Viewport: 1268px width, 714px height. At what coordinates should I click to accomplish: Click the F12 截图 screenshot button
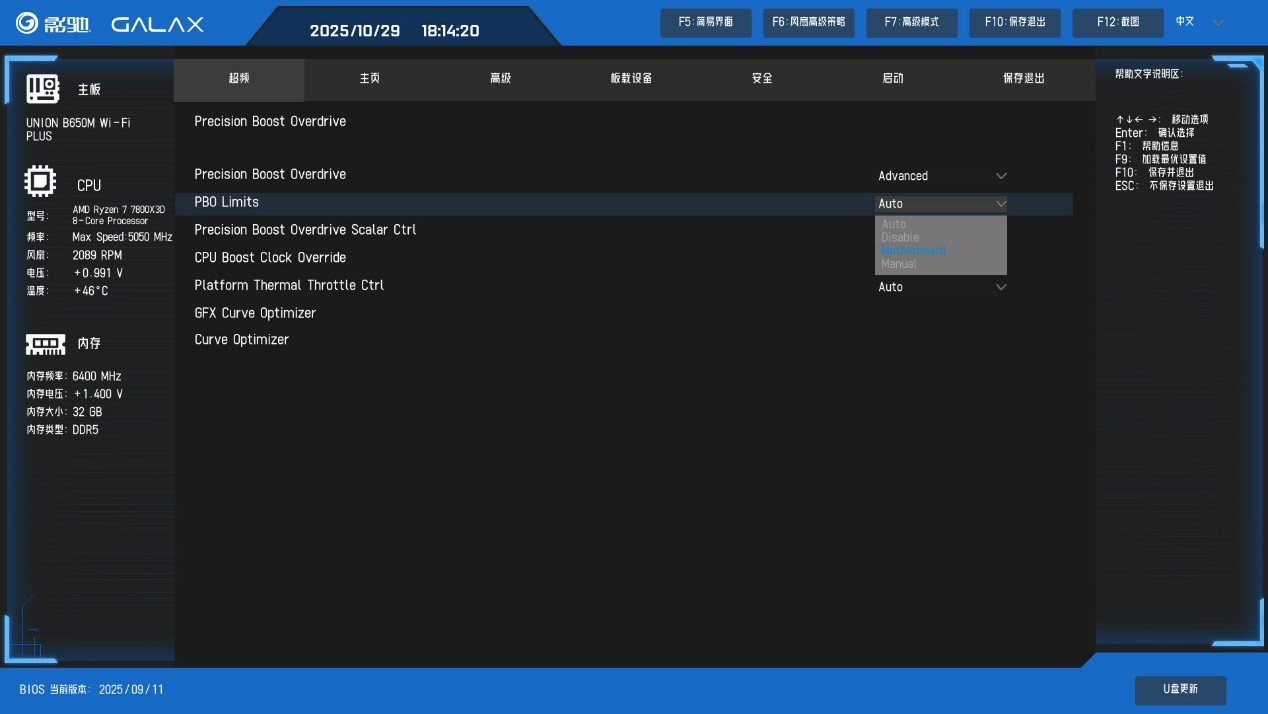[1117, 22]
